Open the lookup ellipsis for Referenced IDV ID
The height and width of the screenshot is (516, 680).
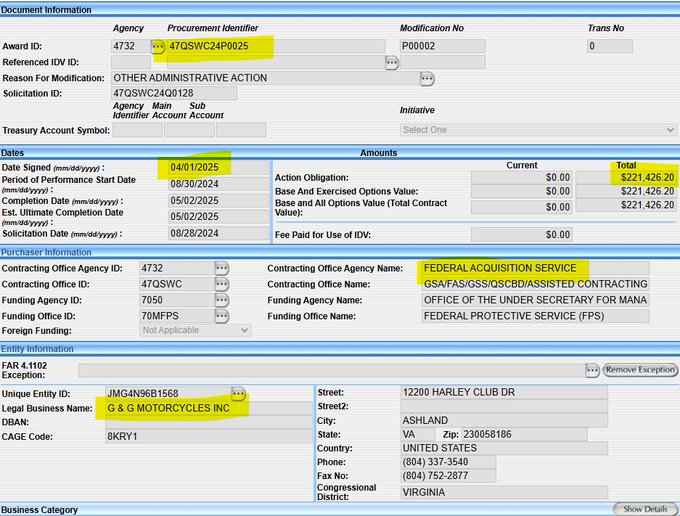tap(392, 62)
